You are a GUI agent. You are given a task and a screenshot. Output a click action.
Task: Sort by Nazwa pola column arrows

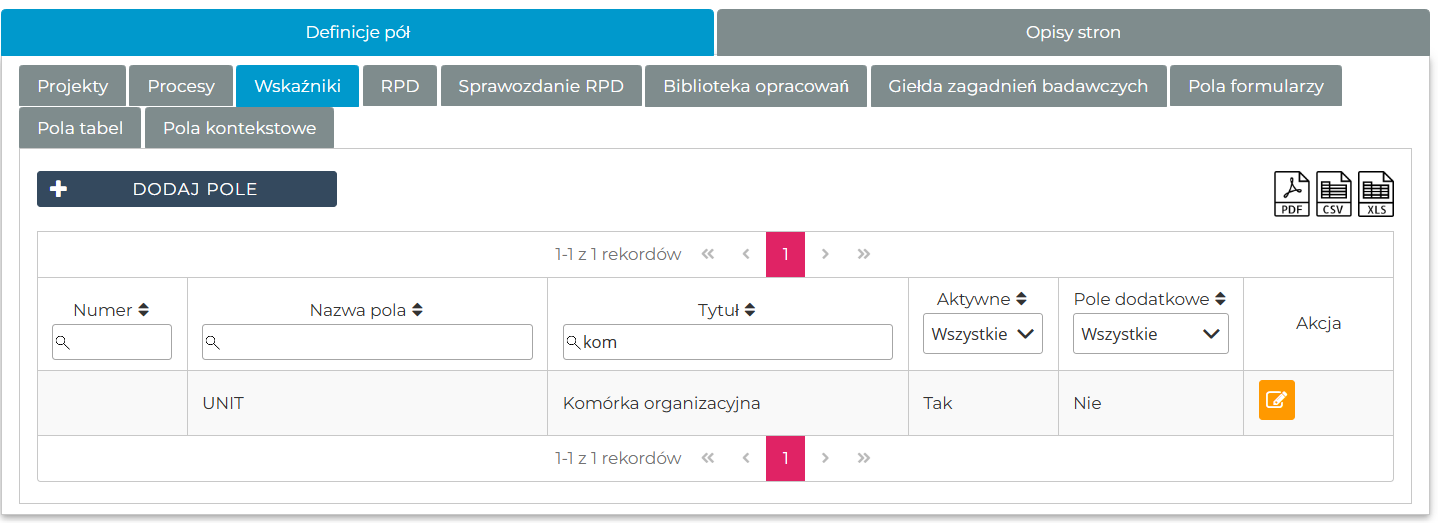[x=417, y=311]
